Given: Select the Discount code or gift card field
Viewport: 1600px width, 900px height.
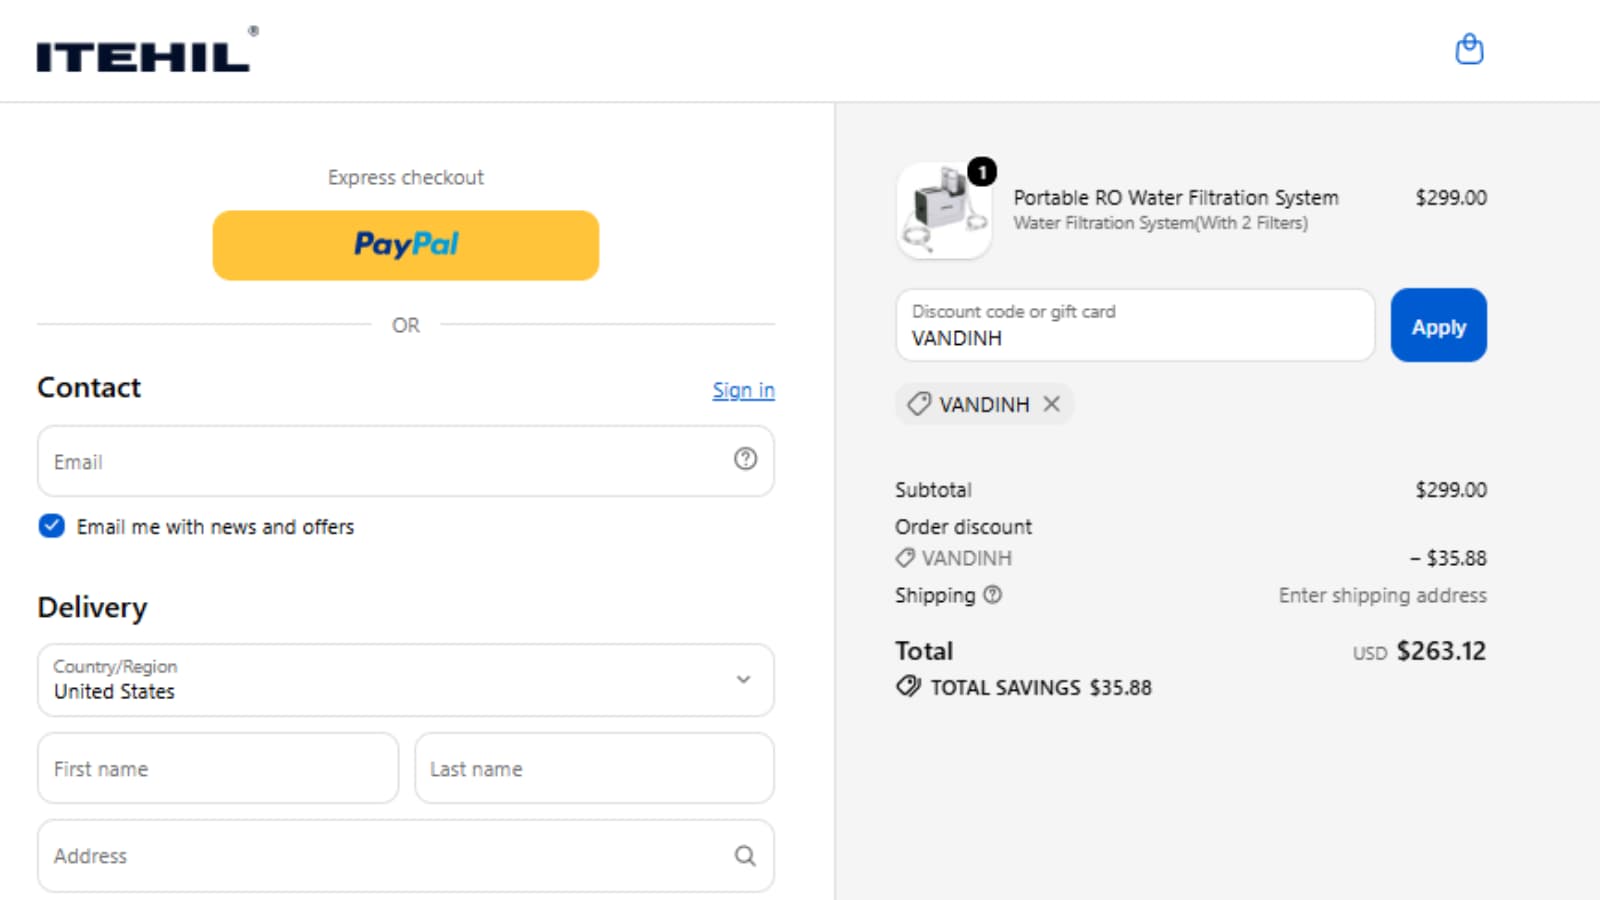Looking at the screenshot, I should [1135, 326].
